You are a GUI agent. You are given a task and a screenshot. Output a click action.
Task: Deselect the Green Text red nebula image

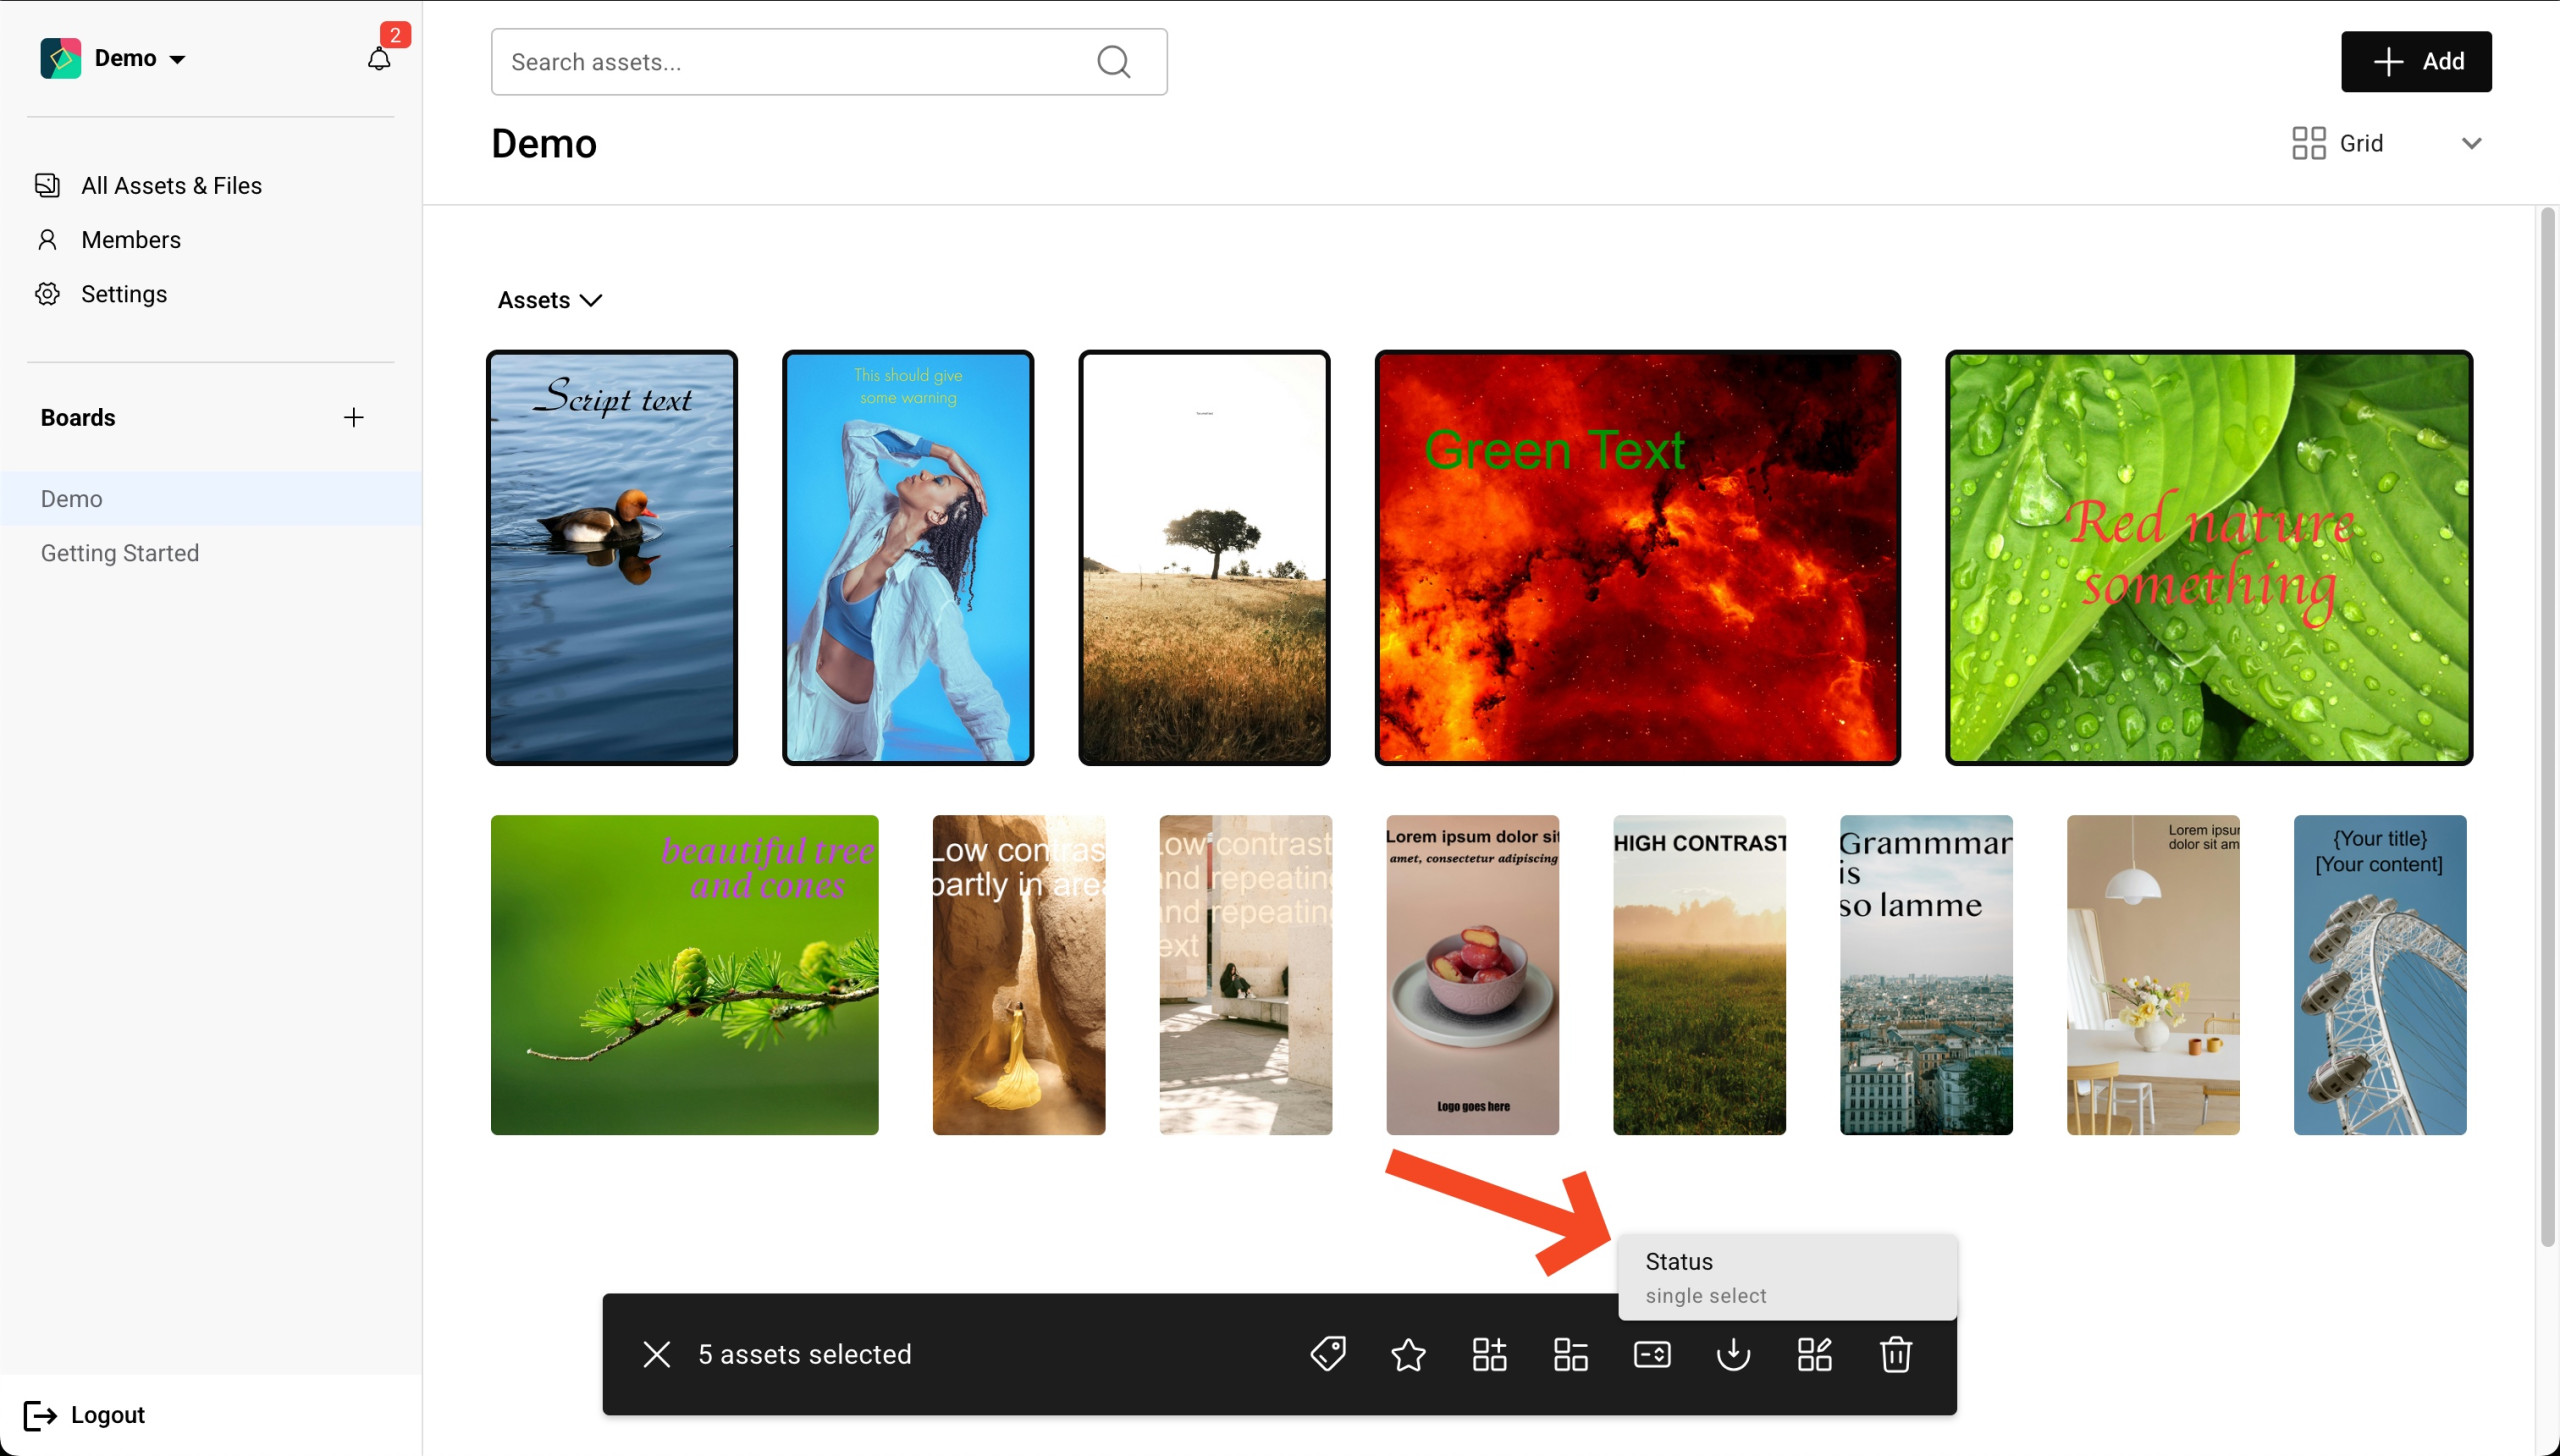pos(1637,557)
